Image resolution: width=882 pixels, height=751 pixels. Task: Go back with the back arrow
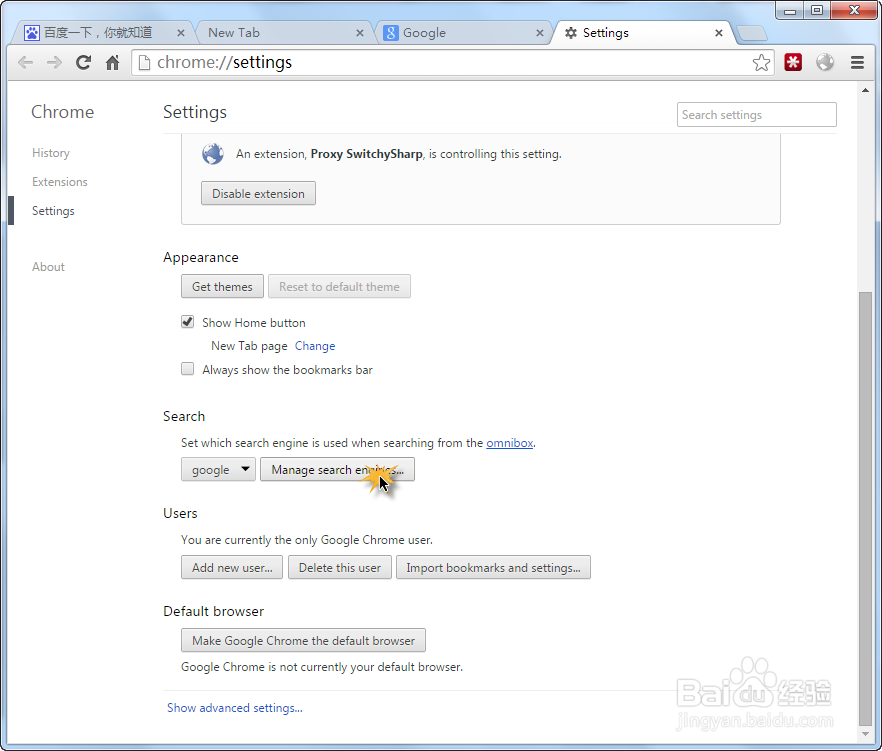point(25,62)
